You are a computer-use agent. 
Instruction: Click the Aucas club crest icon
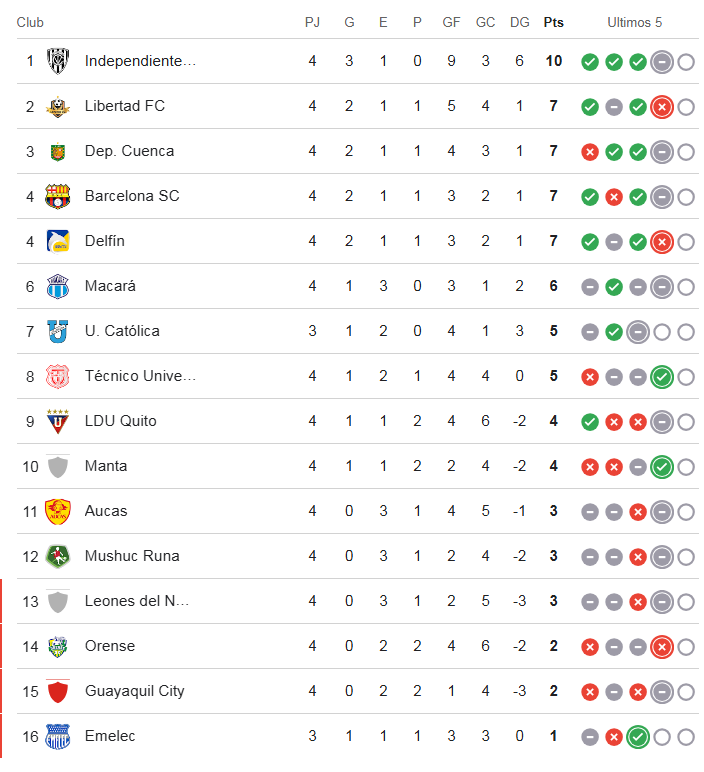58,511
